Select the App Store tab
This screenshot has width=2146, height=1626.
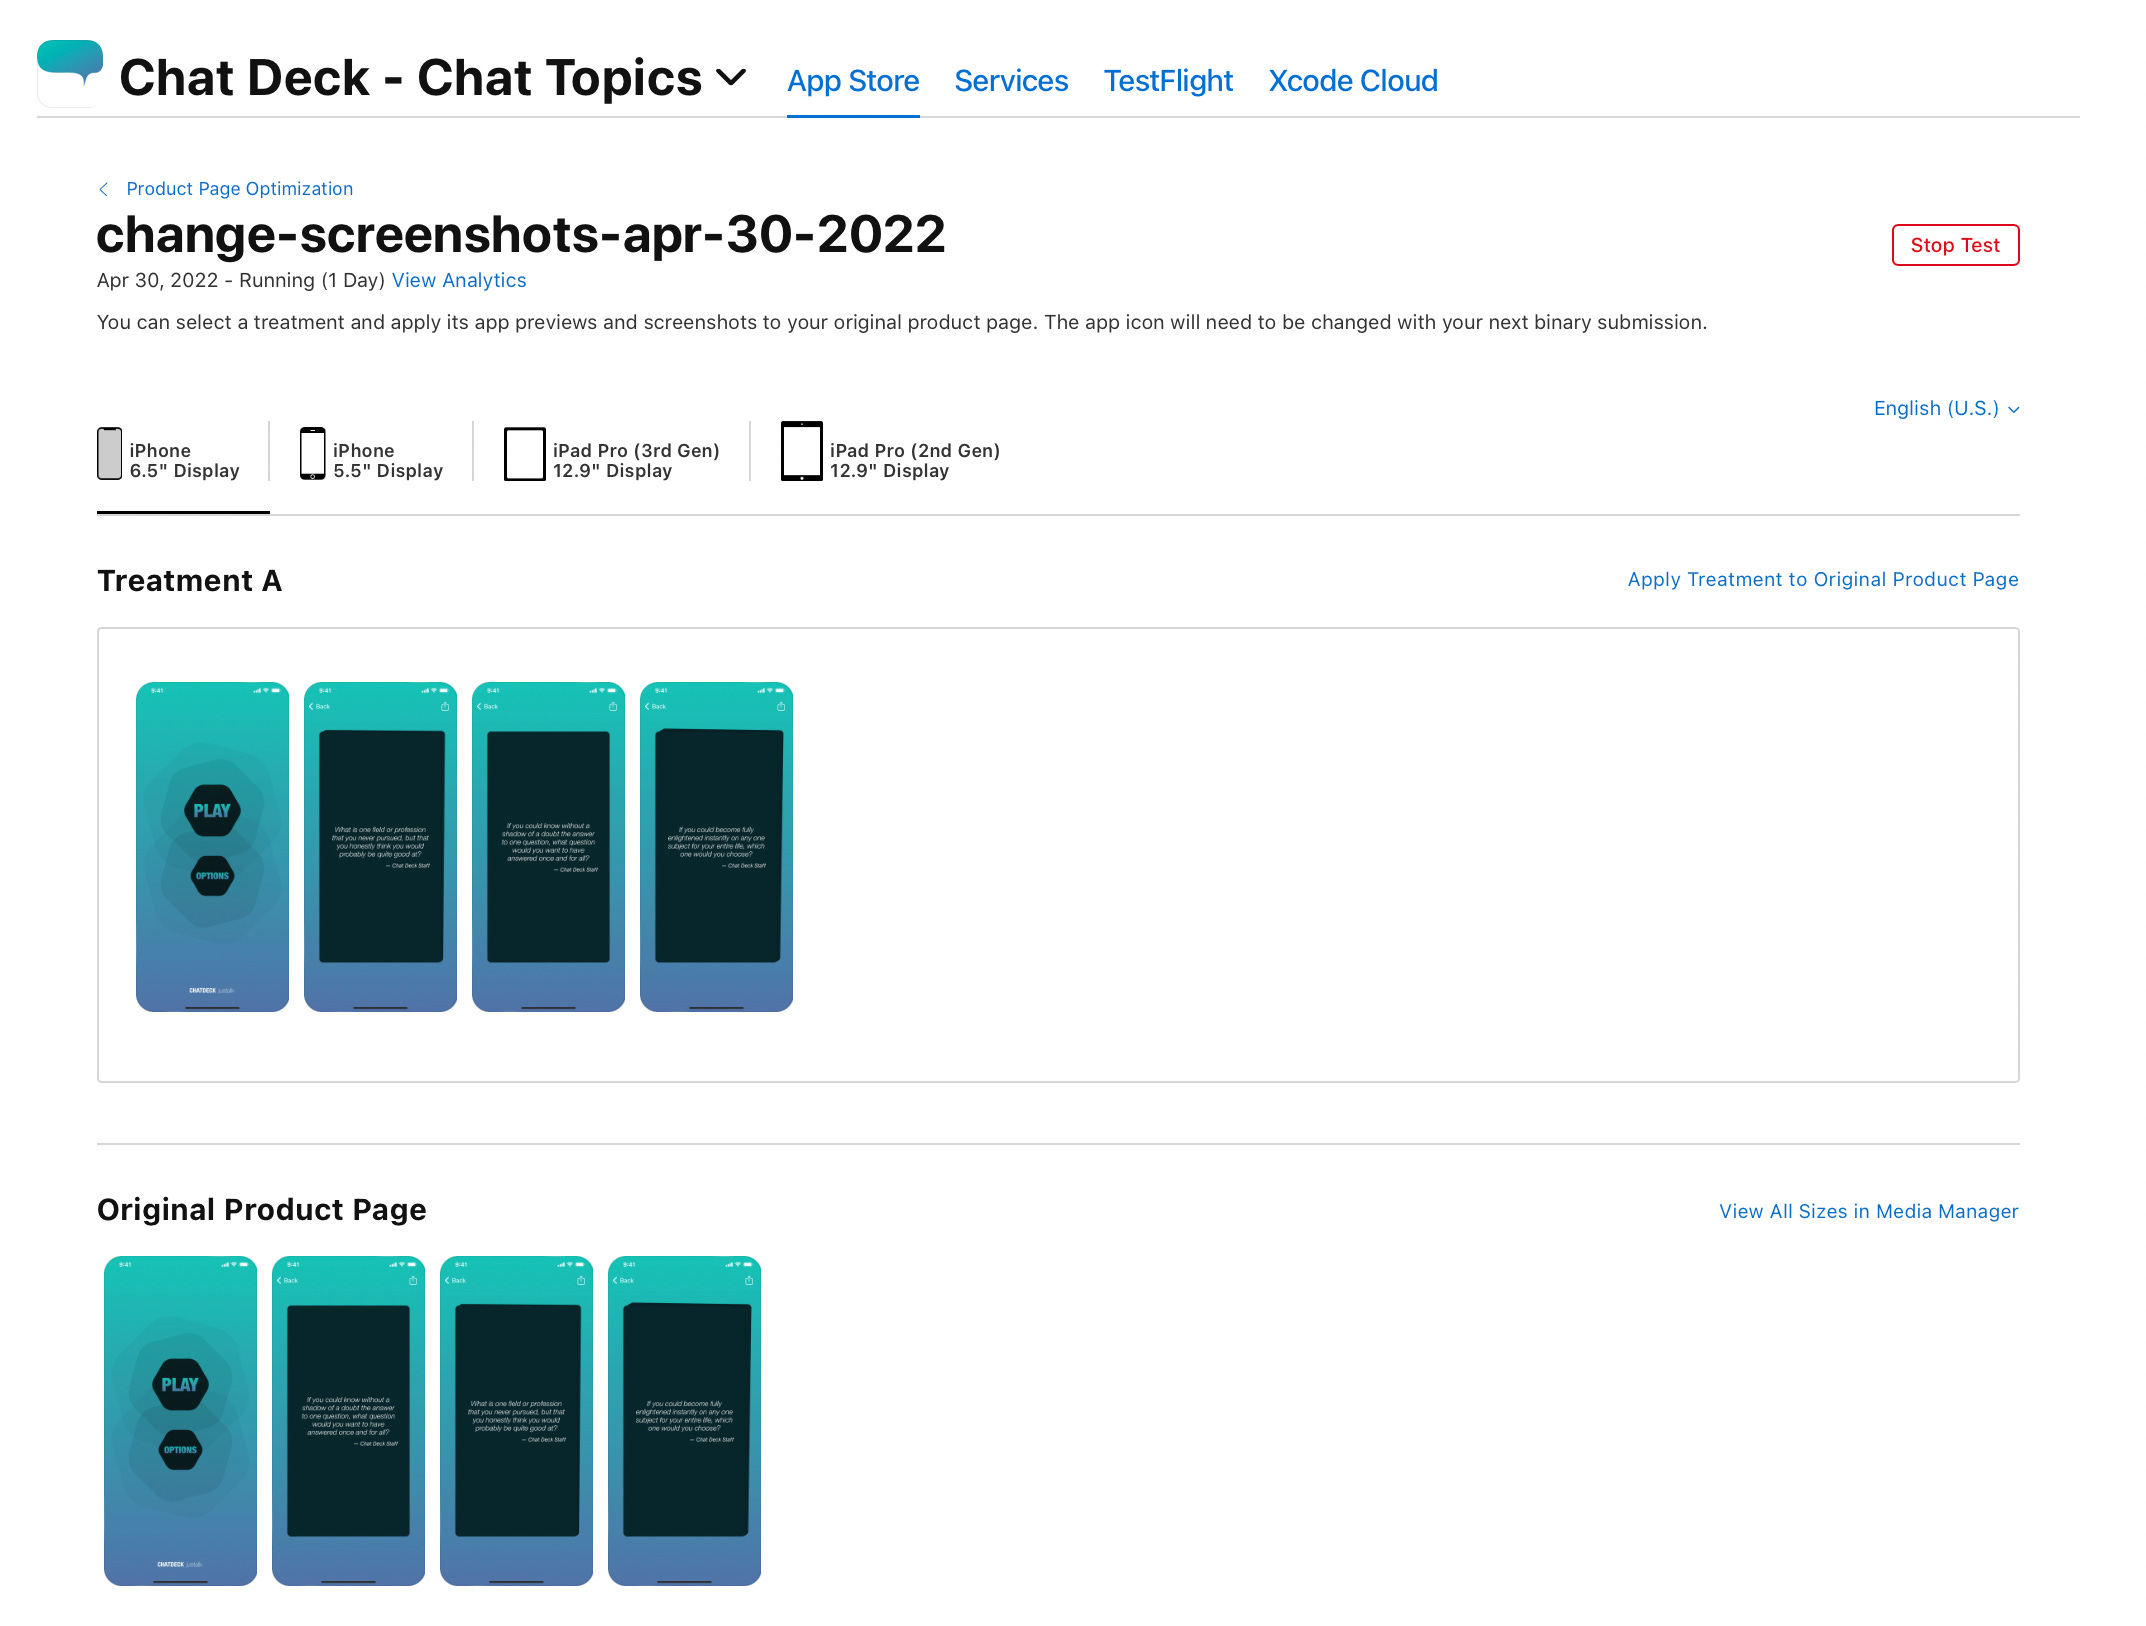[x=853, y=81]
